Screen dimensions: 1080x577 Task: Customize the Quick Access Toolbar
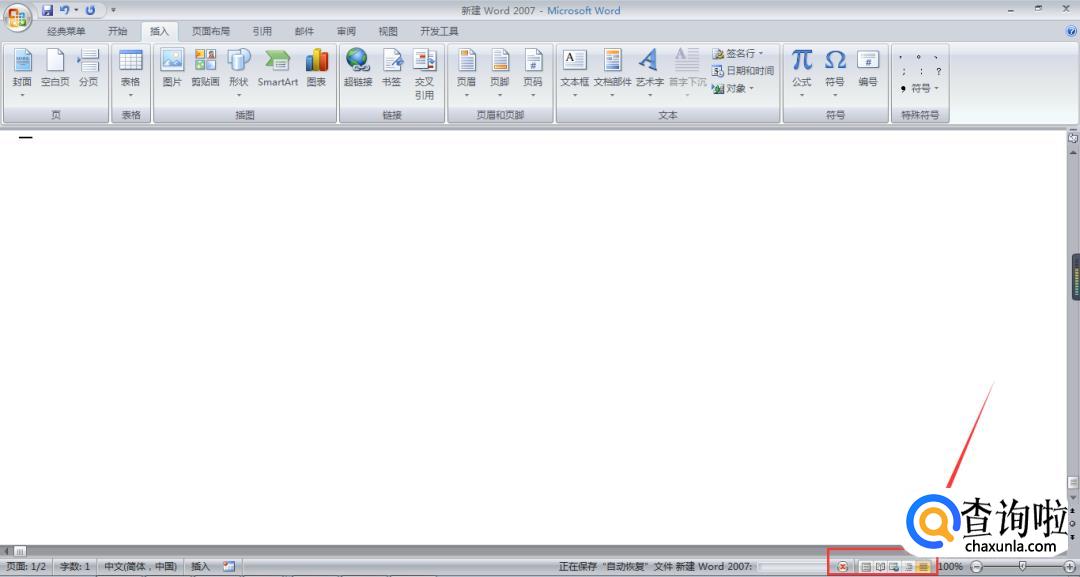tap(114, 10)
